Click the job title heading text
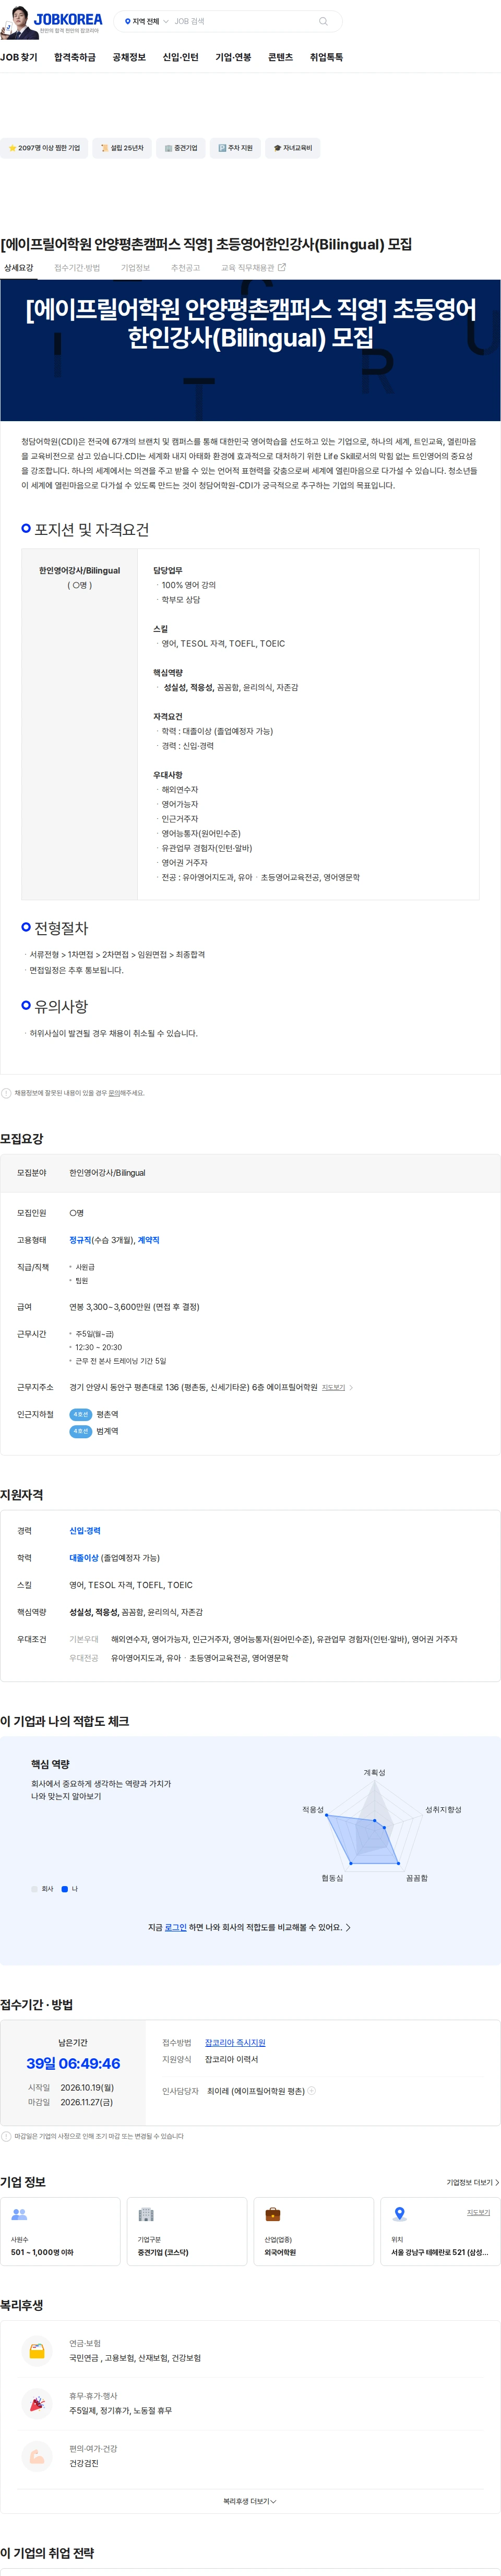The image size is (501, 2576). click(x=206, y=244)
